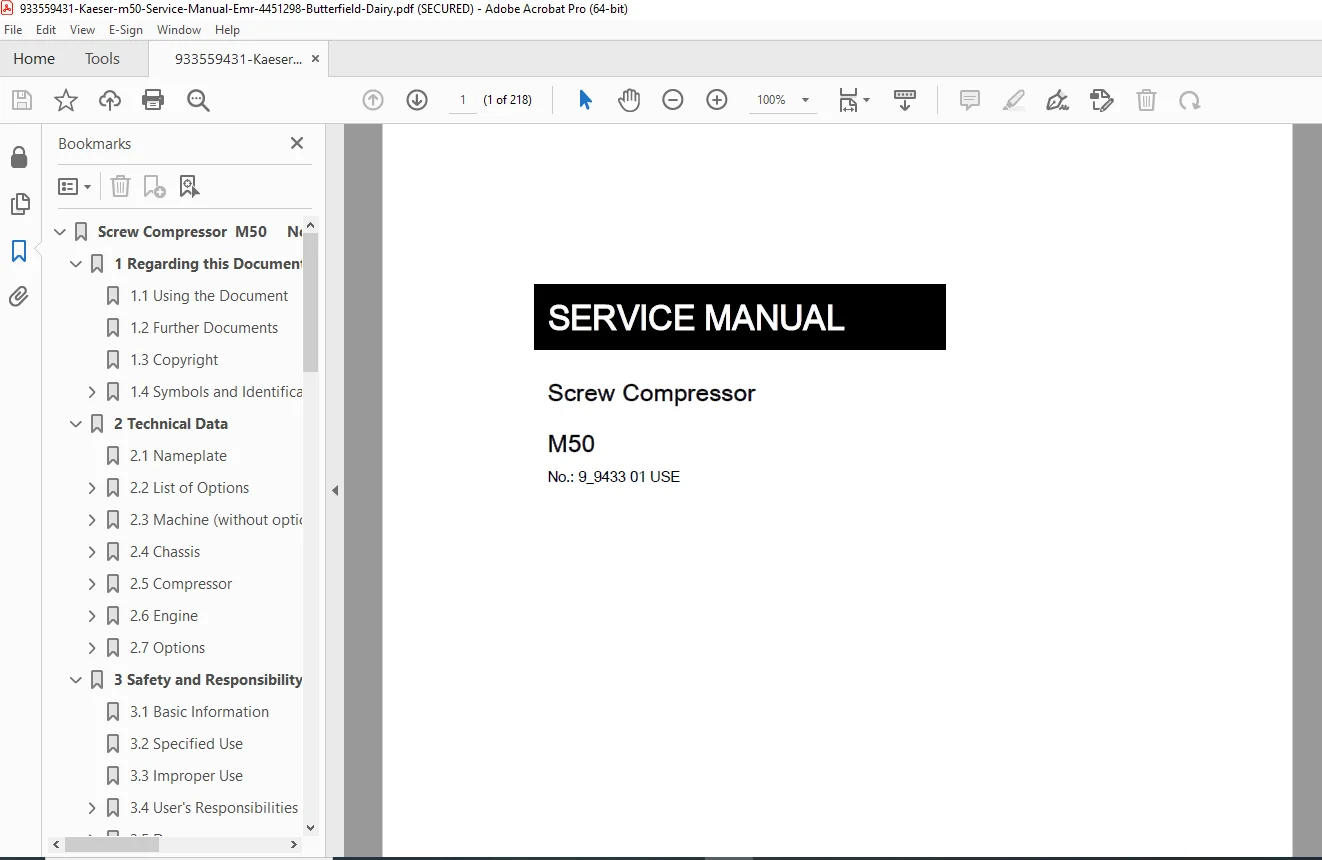Open the File menu

click(x=13, y=30)
